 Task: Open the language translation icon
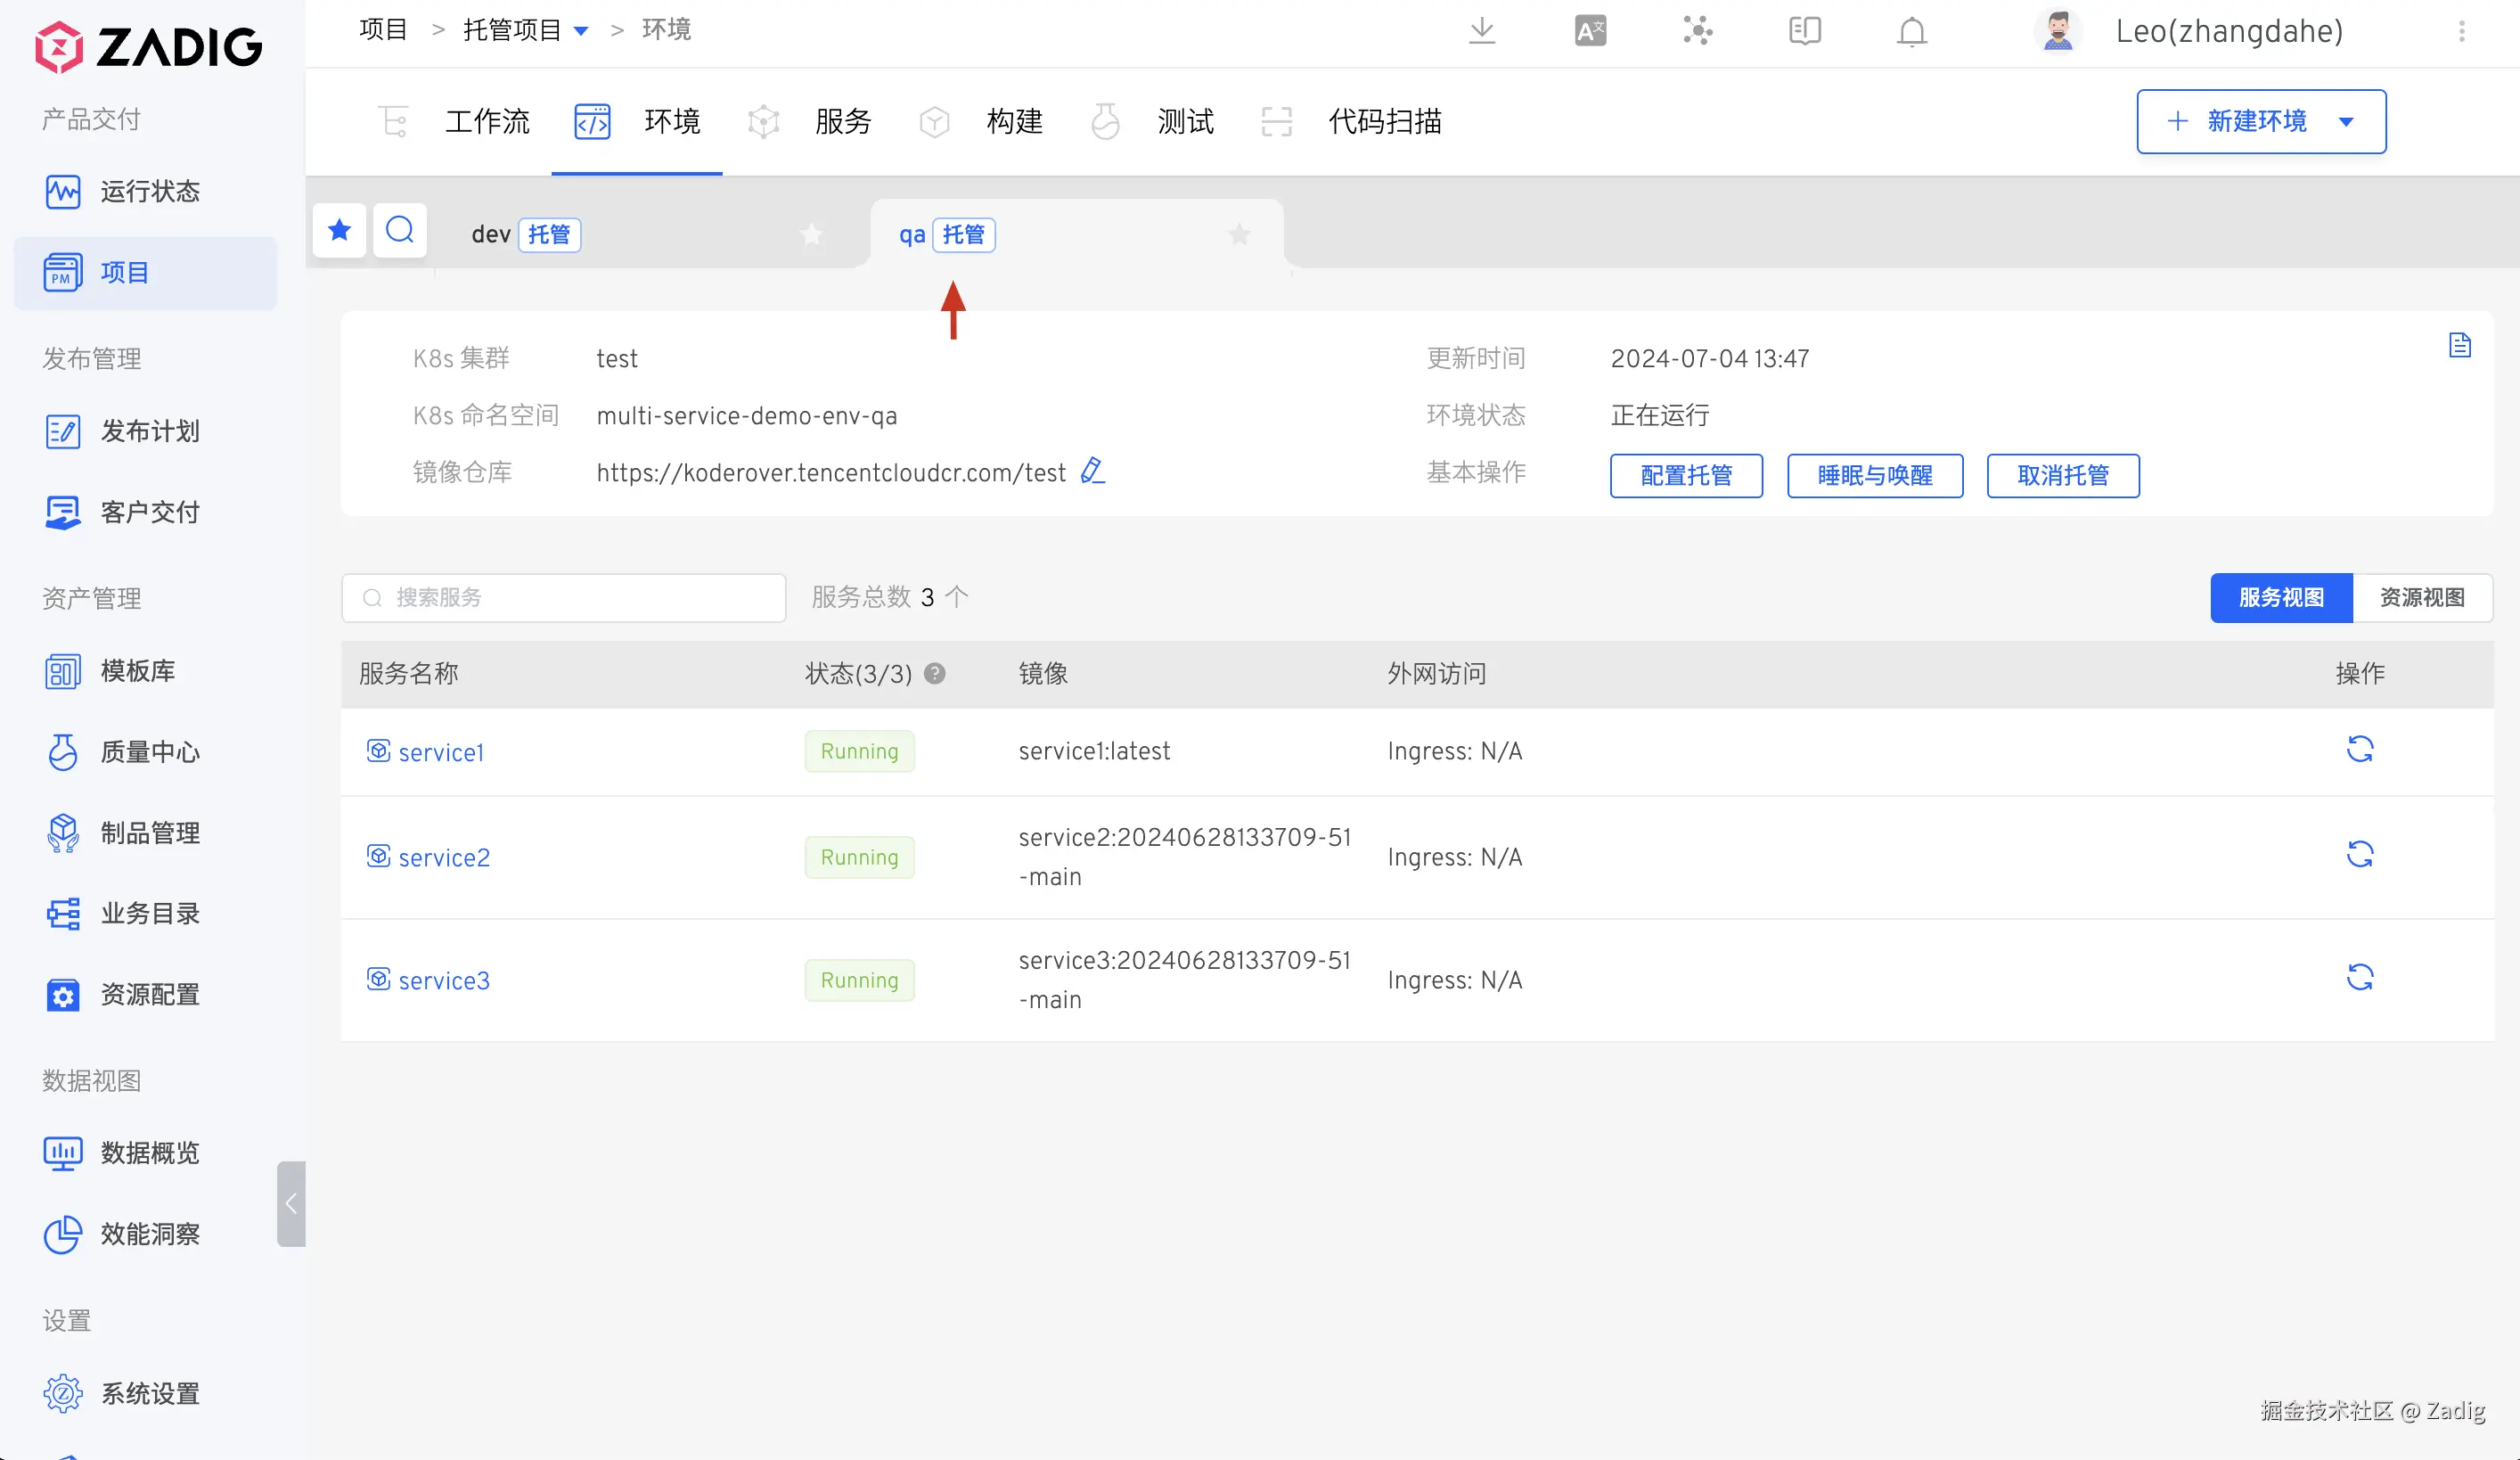tap(1589, 31)
